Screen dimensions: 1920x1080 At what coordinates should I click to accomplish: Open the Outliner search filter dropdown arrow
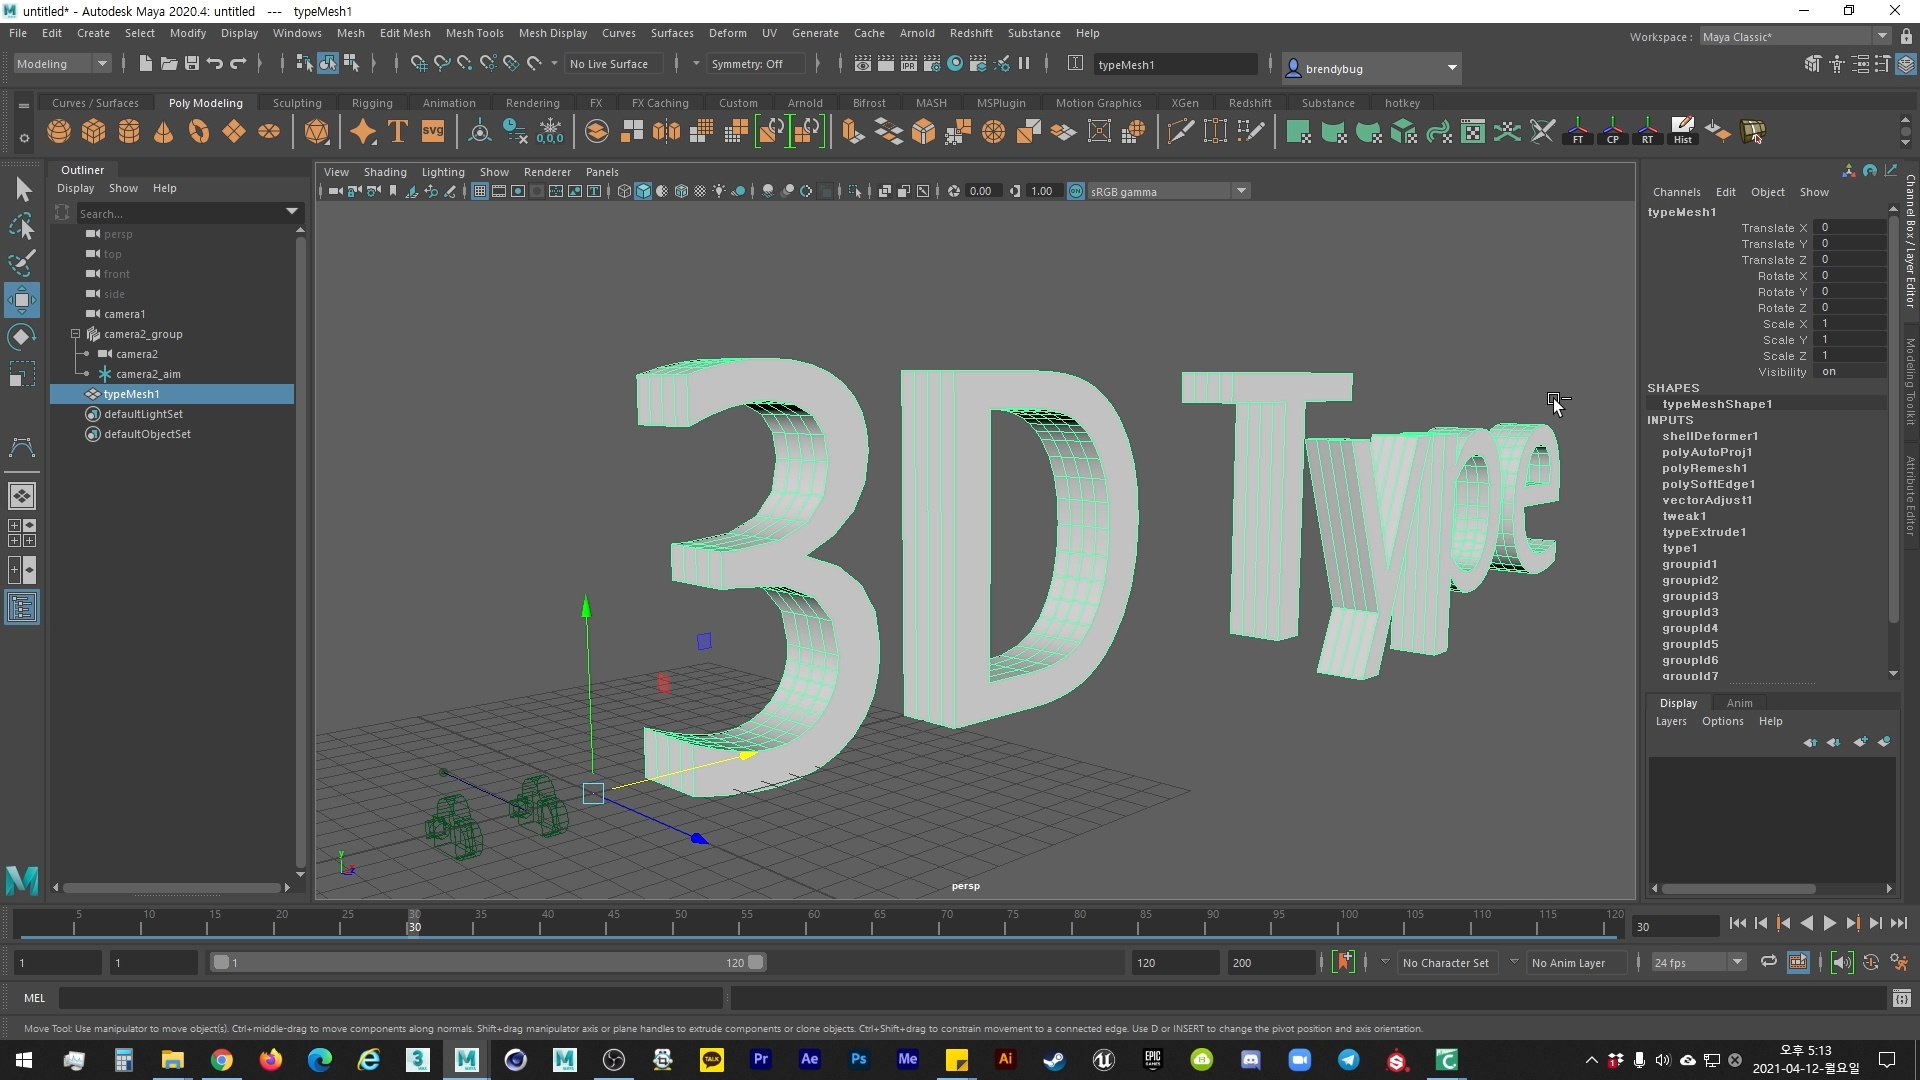click(x=292, y=212)
